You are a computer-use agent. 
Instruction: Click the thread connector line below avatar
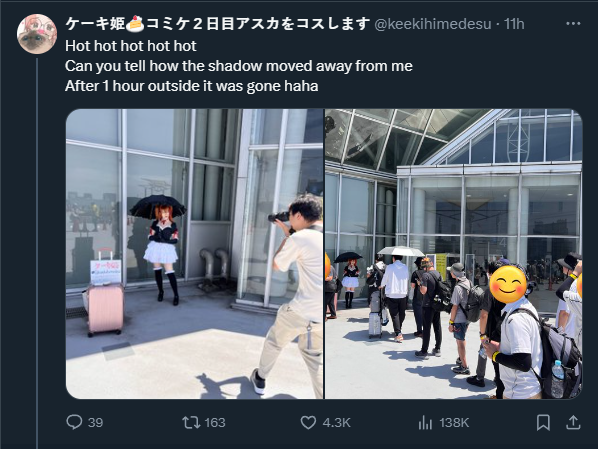pyautogui.click(x=37, y=253)
